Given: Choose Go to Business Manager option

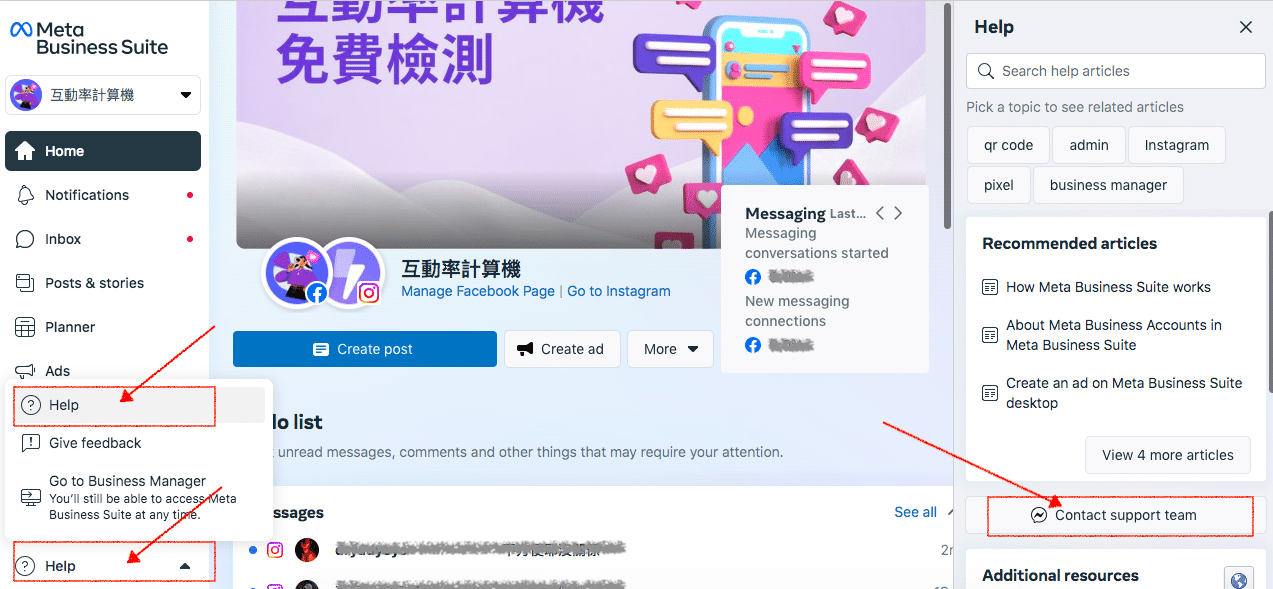Looking at the screenshot, I should 139,497.
